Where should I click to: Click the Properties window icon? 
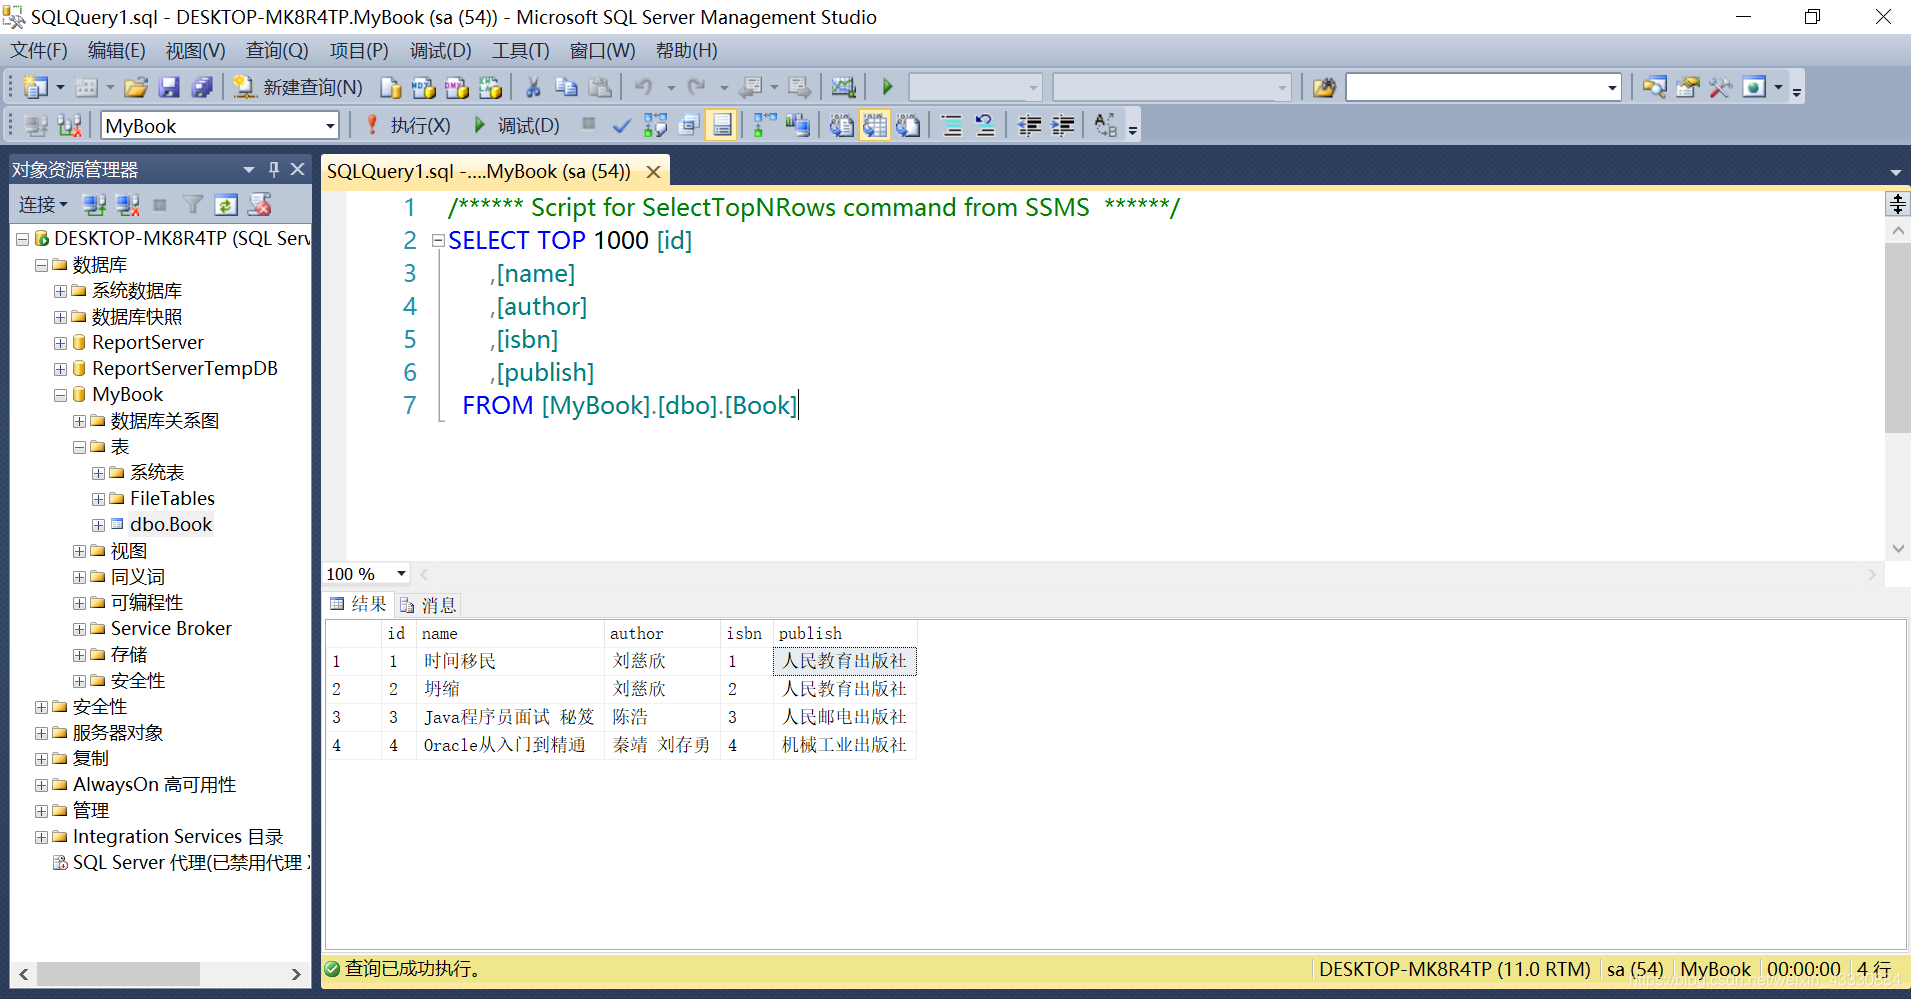click(1688, 88)
